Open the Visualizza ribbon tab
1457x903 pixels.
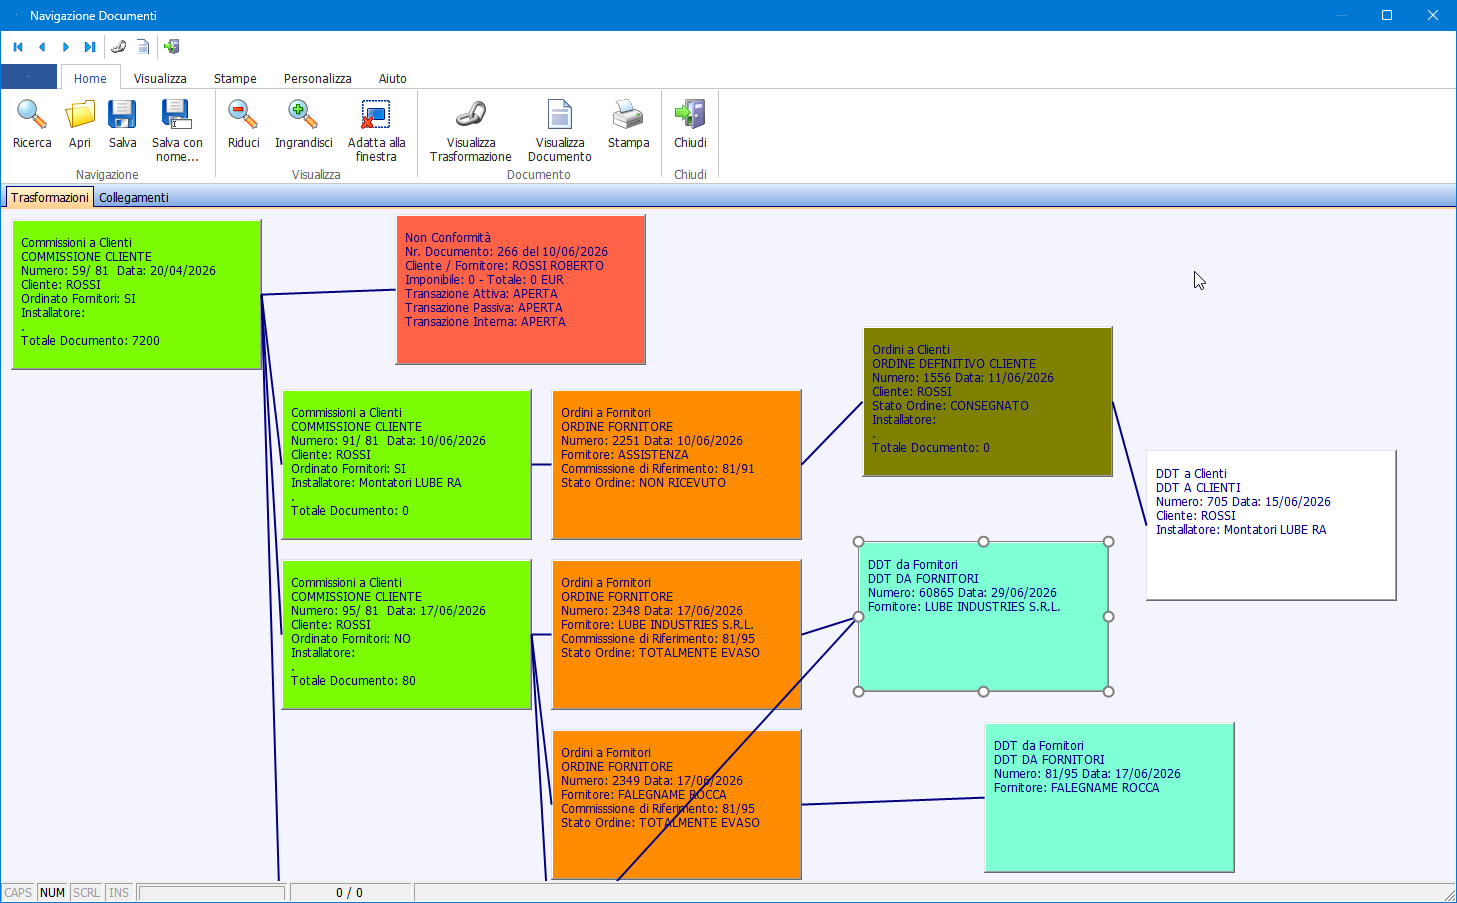(160, 78)
